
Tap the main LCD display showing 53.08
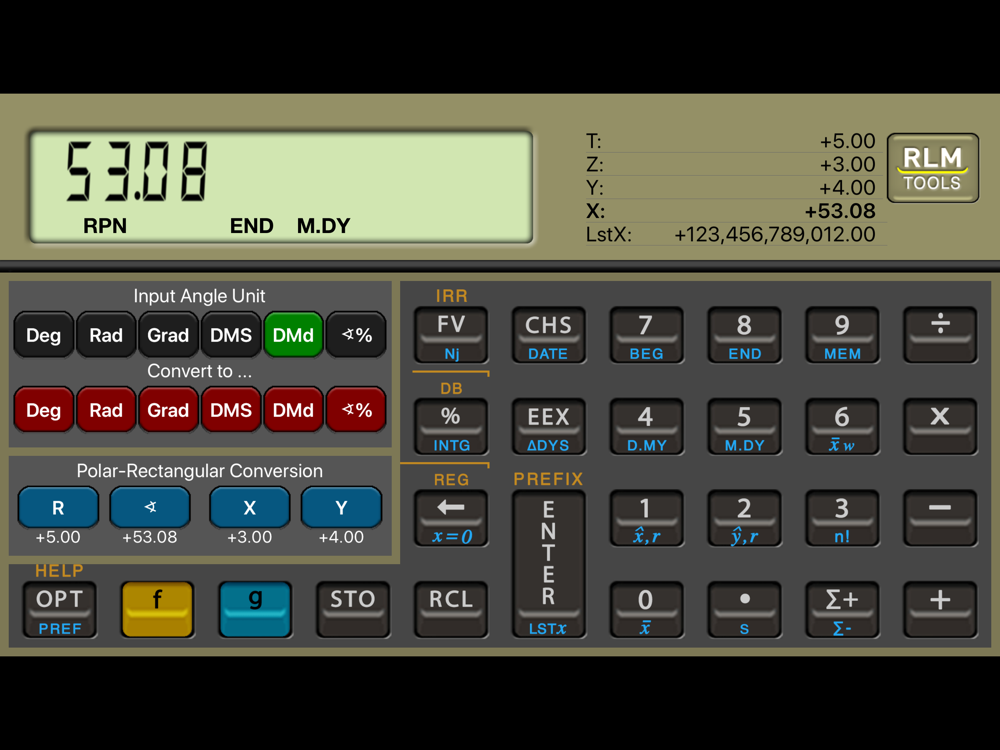pyautogui.click(x=281, y=187)
